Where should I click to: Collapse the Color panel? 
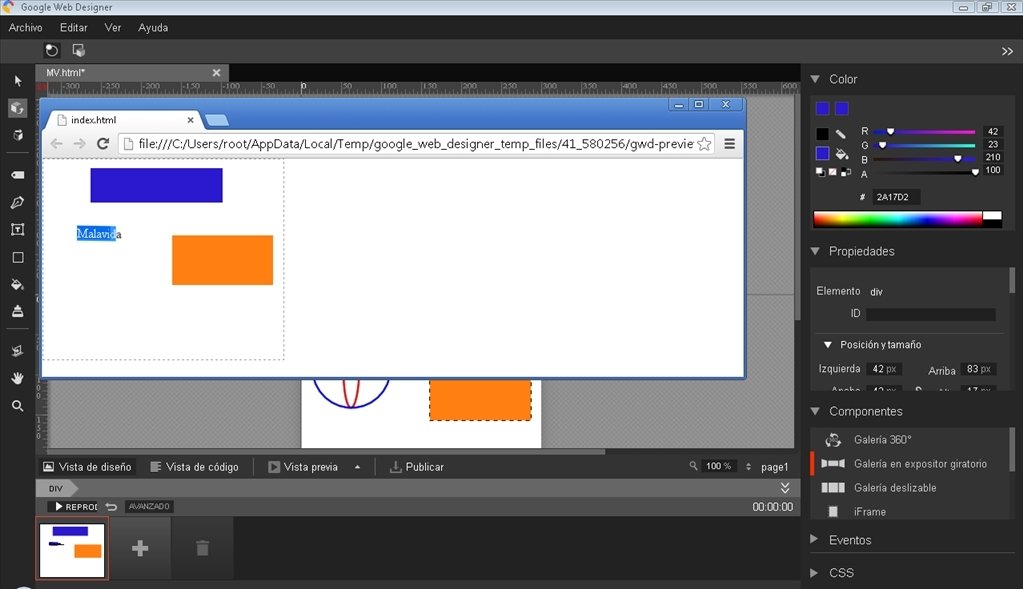coord(815,79)
